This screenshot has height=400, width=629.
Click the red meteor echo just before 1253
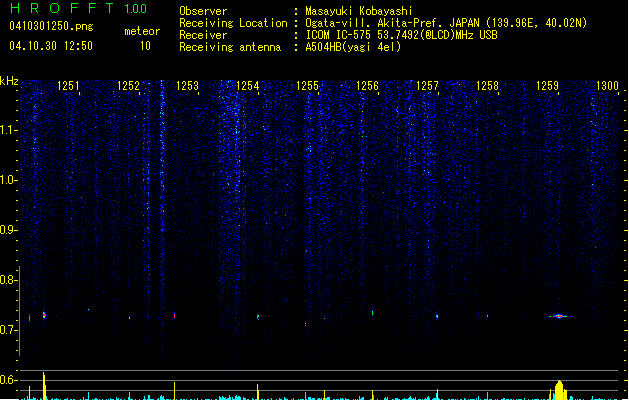pyautogui.click(x=174, y=315)
